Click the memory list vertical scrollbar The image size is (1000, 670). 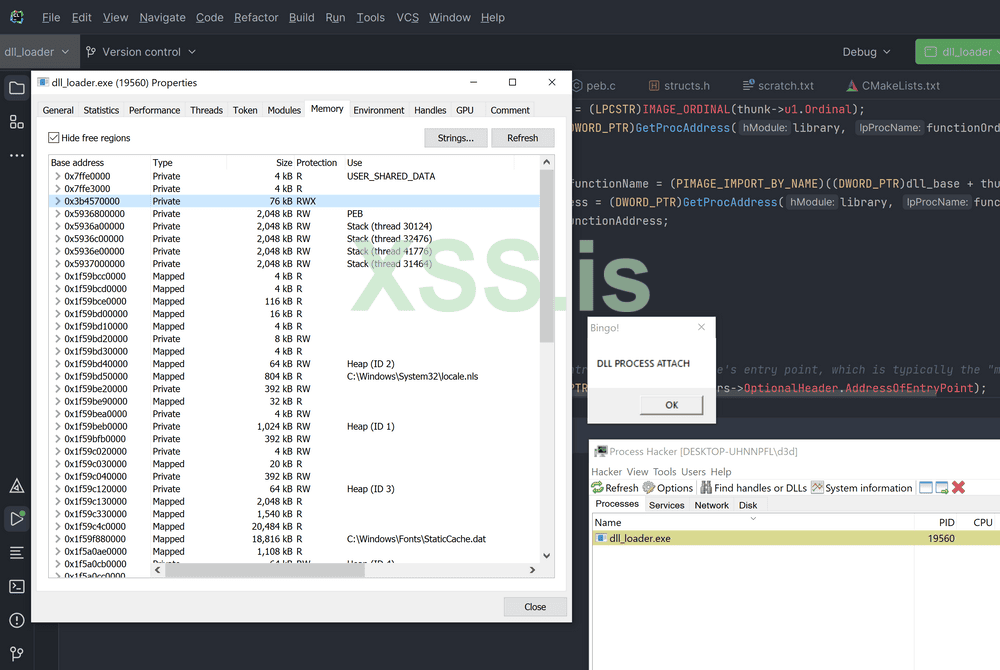point(546,300)
